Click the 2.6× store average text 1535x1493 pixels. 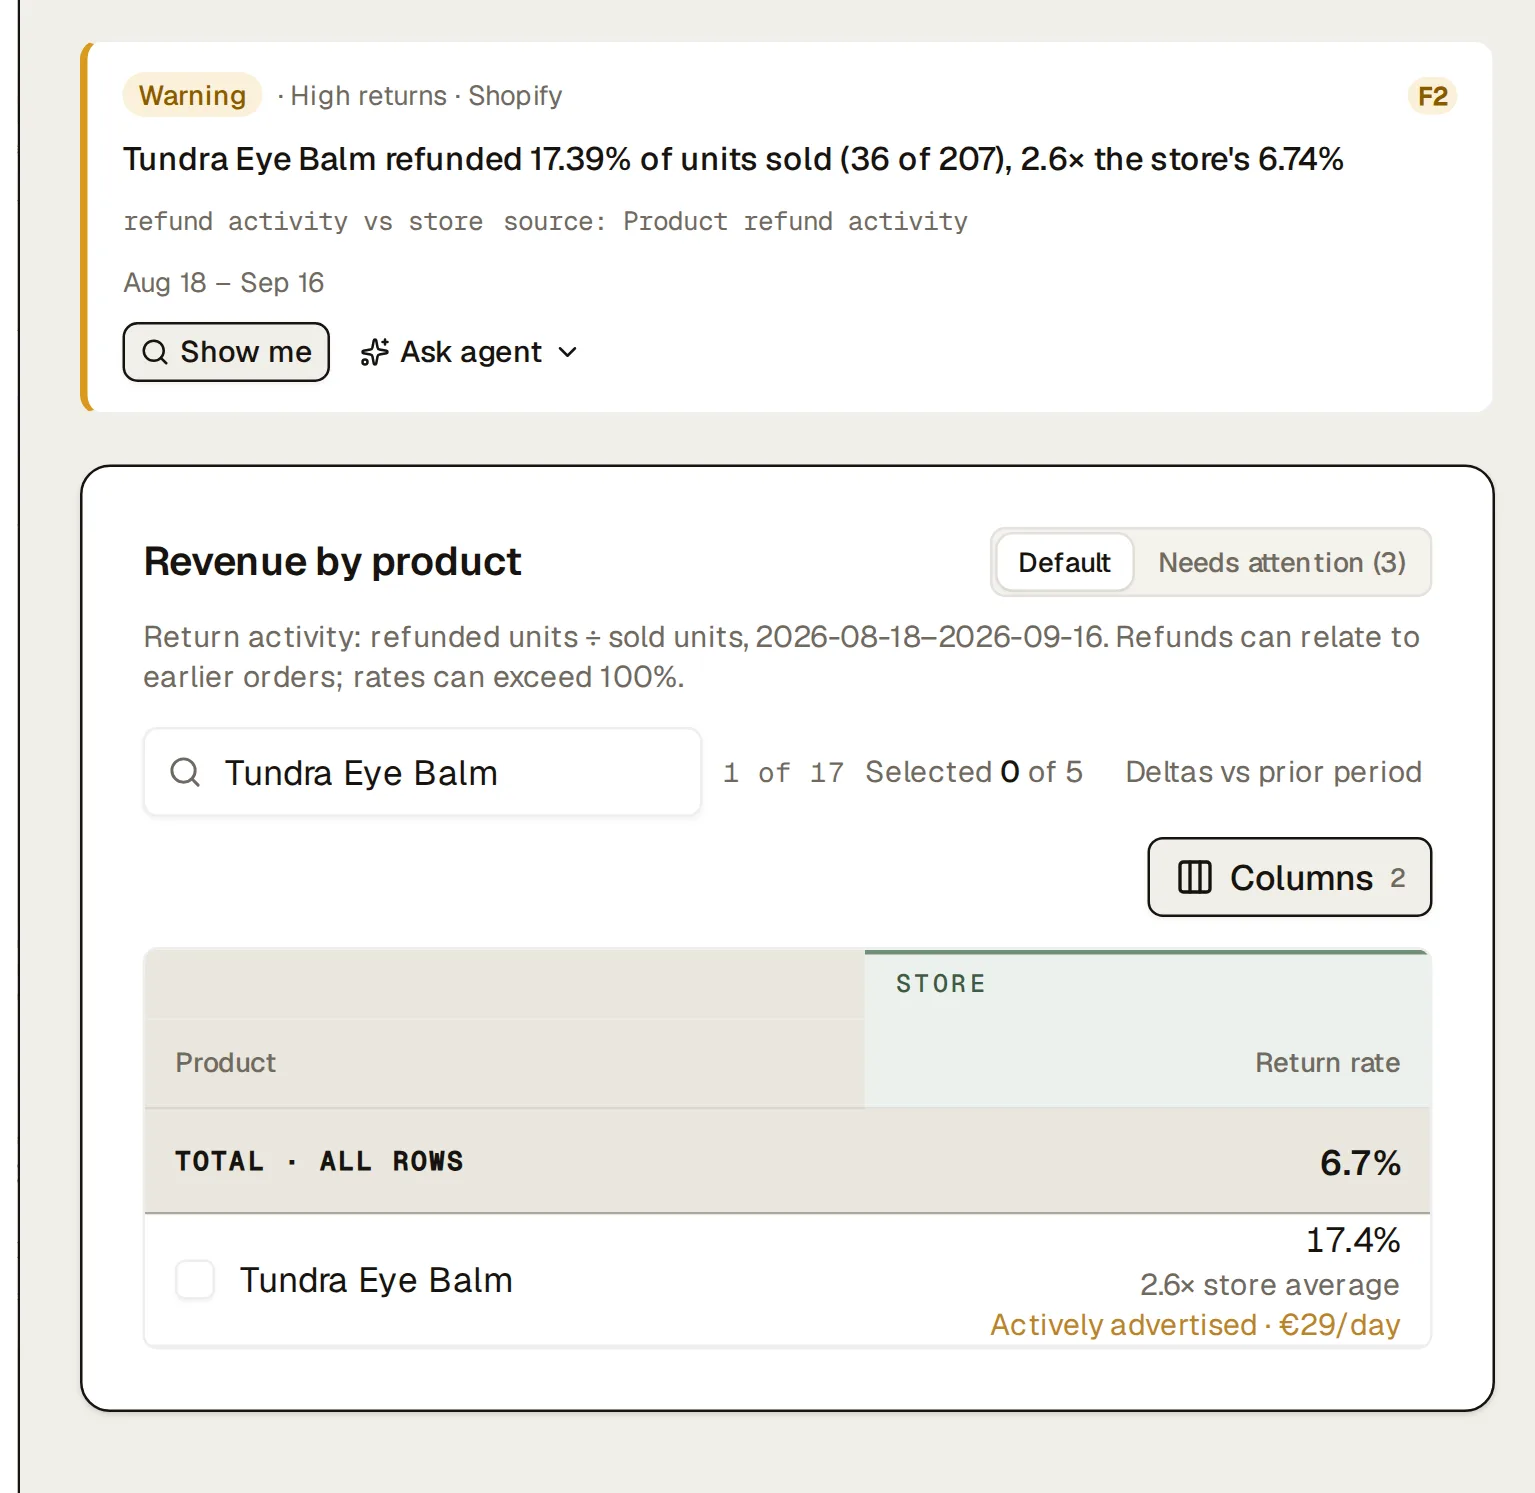[x=1270, y=1284]
